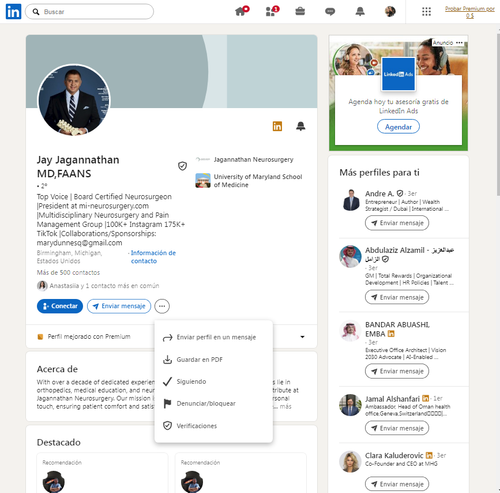This screenshot has height=493, width=500.
Task: Click the search magnifier icon
Action: click(x=36, y=12)
